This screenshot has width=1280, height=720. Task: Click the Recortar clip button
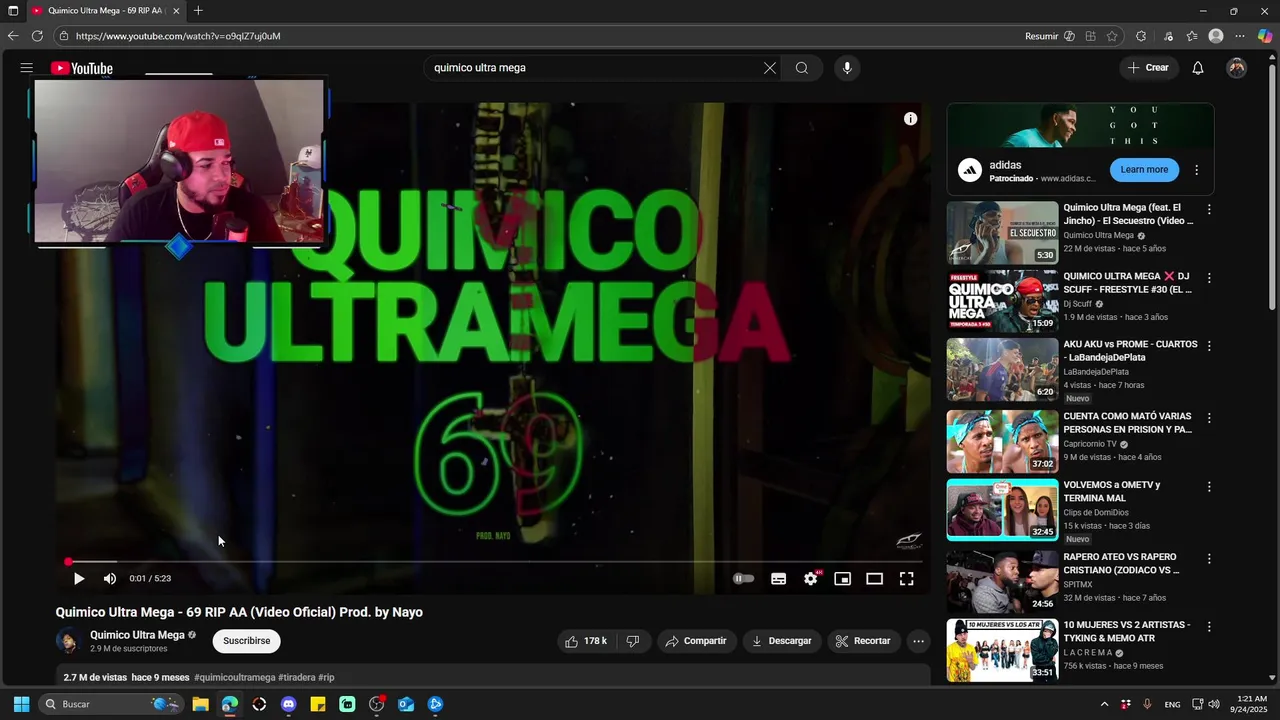pos(863,641)
